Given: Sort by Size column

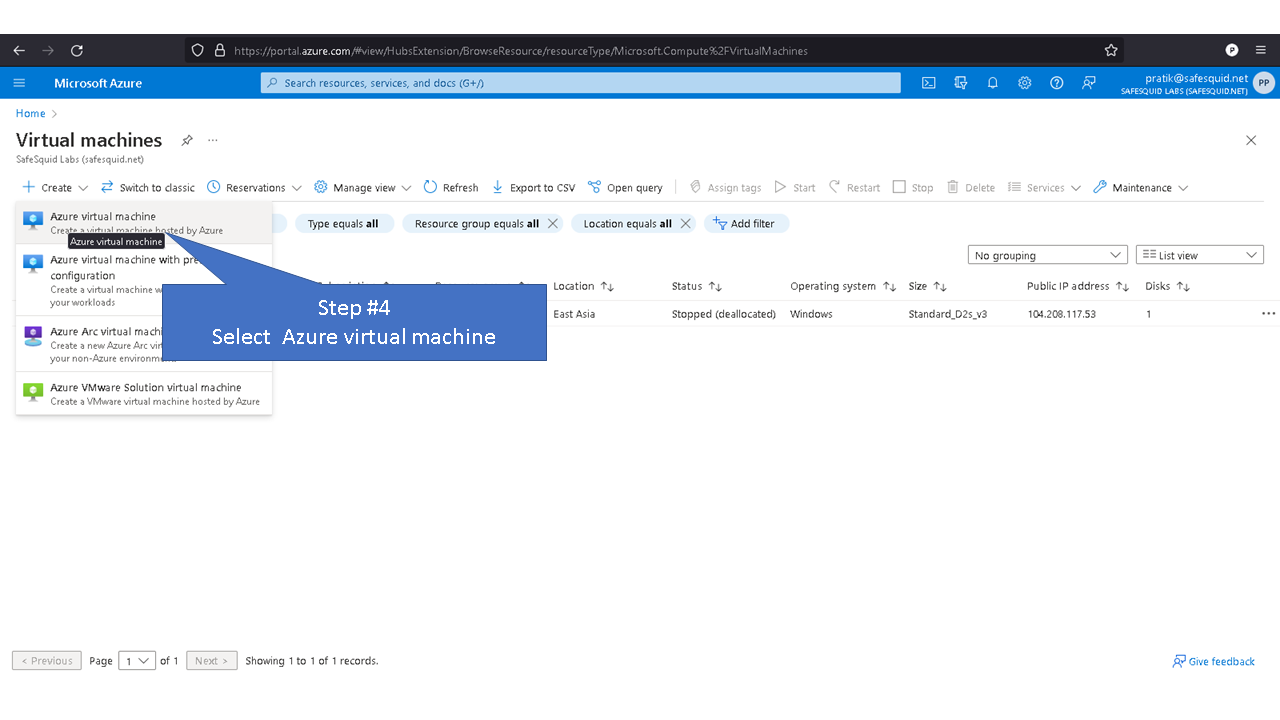Looking at the screenshot, I should [927, 286].
